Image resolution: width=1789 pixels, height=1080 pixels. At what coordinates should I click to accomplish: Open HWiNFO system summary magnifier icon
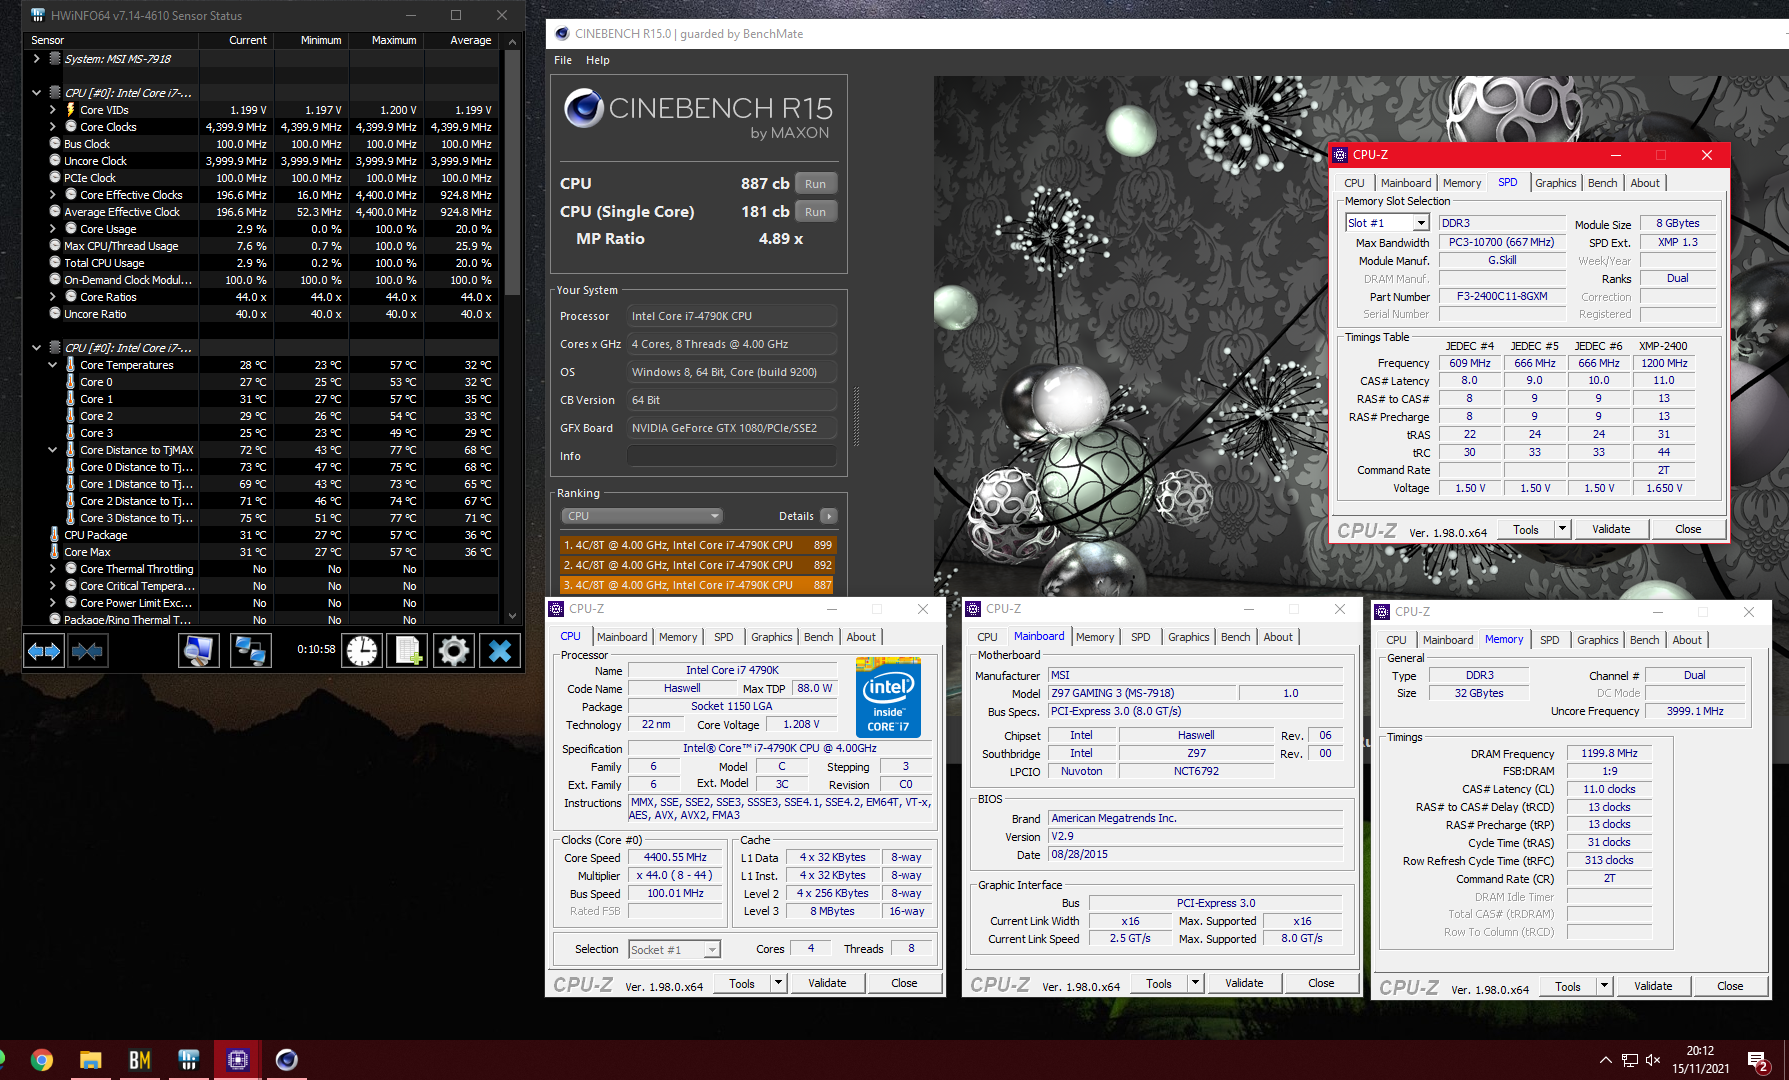[199, 651]
